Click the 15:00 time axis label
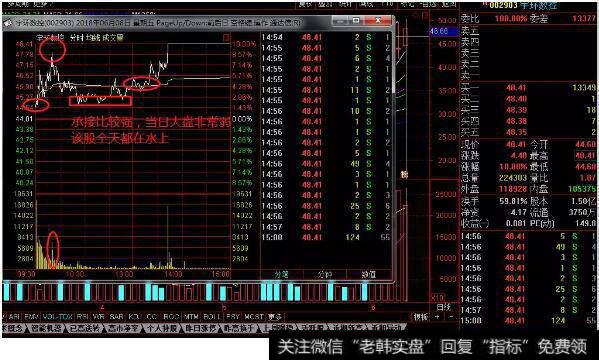The width and height of the screenshot is (599, 360). pos(221,274)
